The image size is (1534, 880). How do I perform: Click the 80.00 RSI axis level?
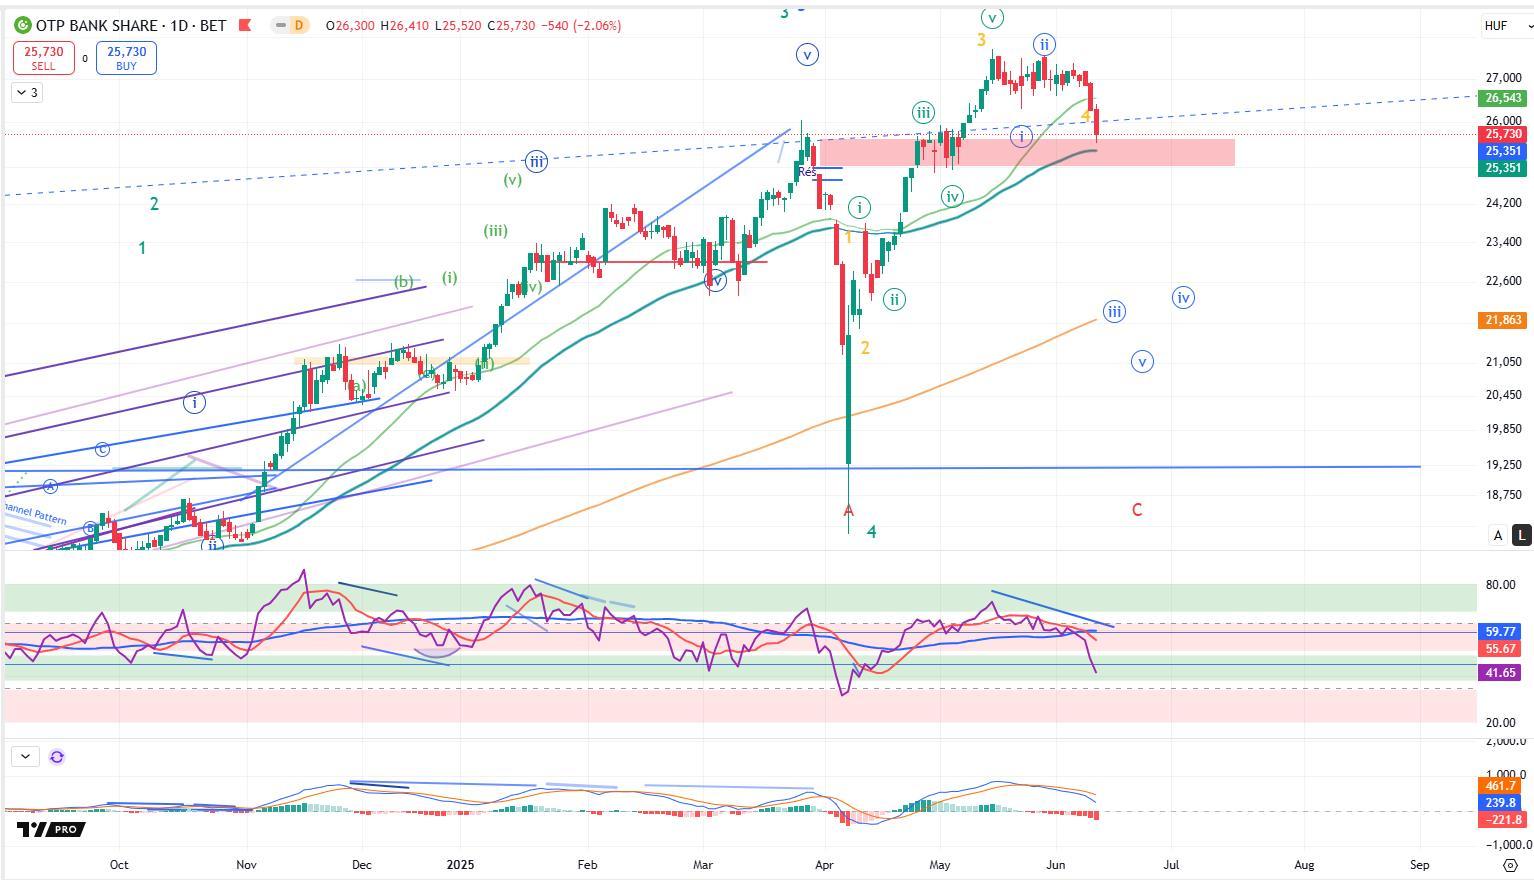(x=1499, y=585)
